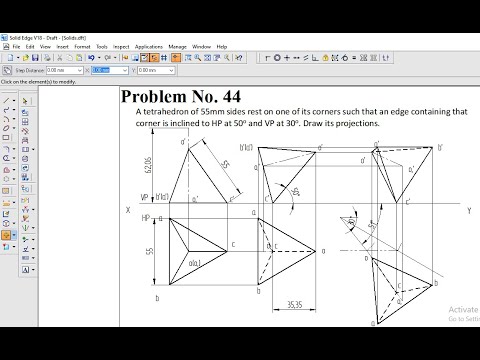The width and height of the screenshot is (480, 360).
Task: Click the Parallel relationship icon
Action: tap(306, 58)
